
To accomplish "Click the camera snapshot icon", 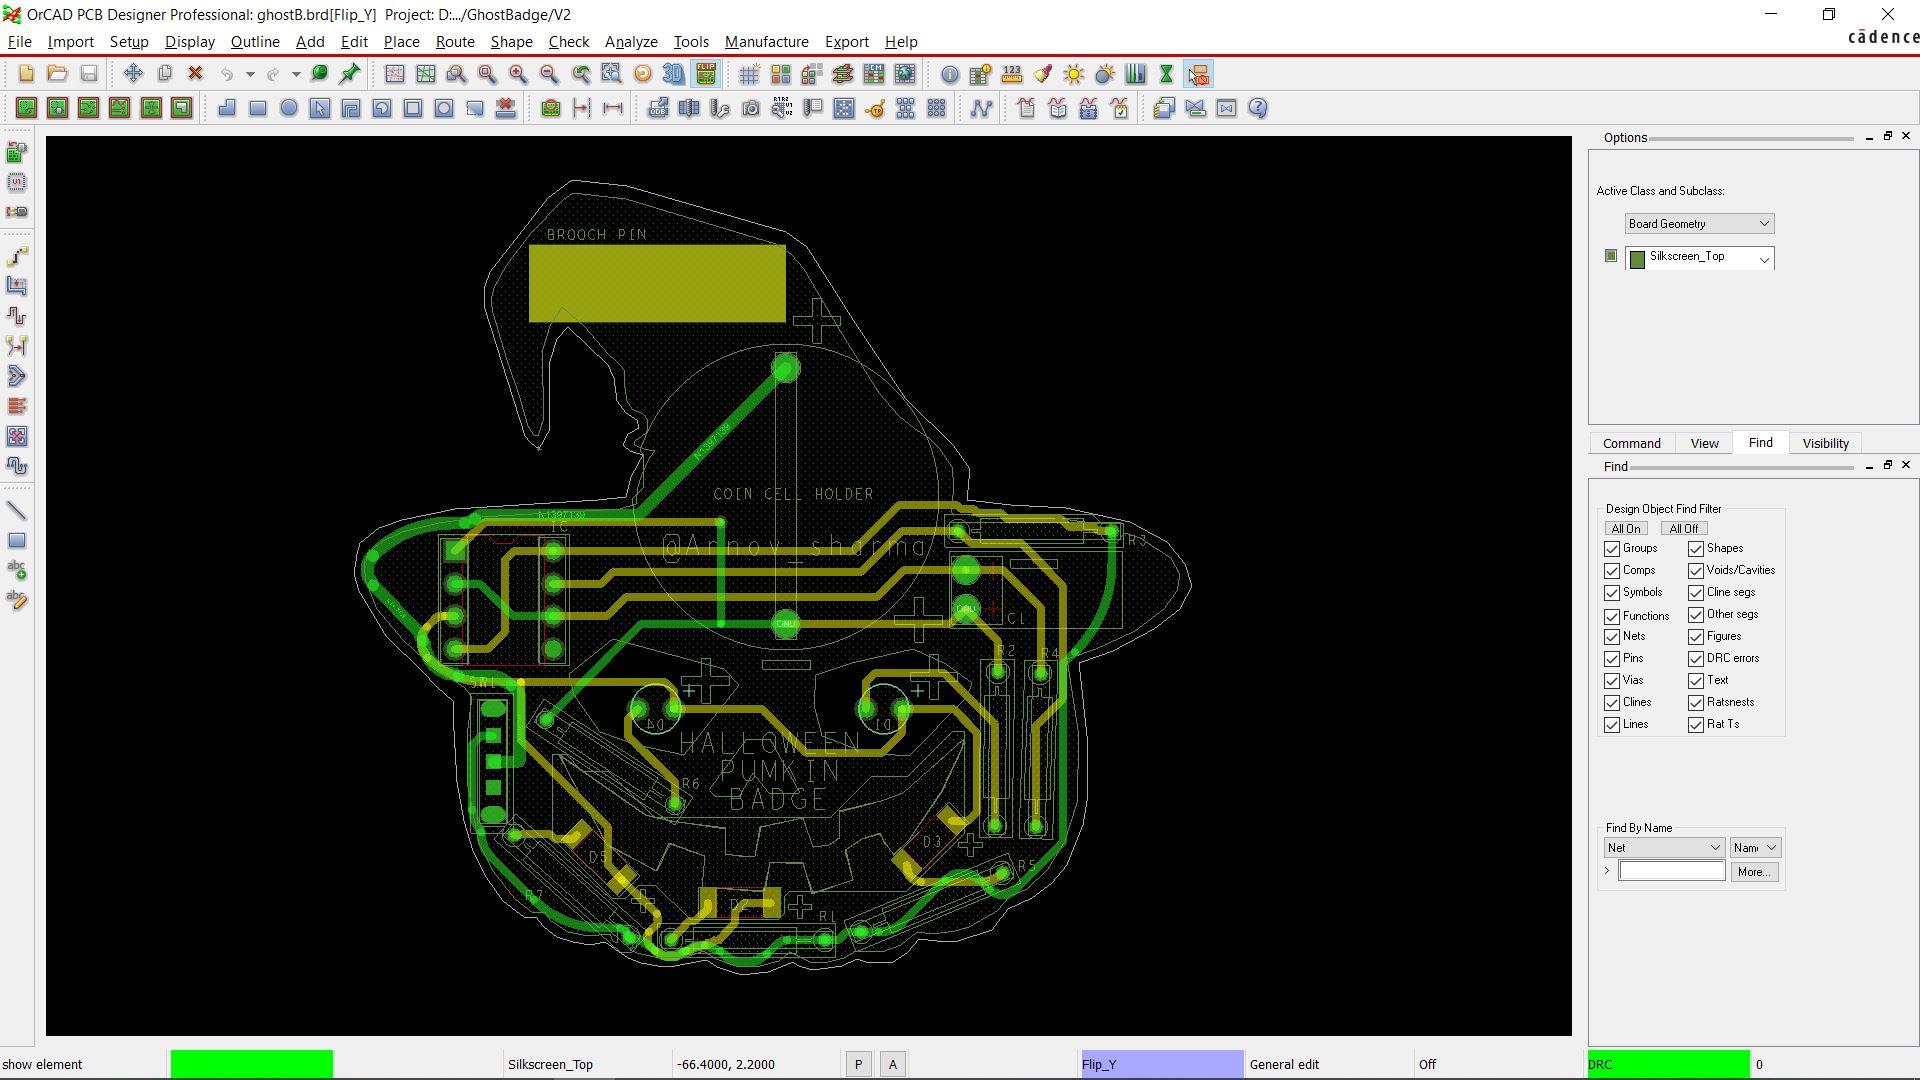I will pyautogui.click(x=751, y=109).
